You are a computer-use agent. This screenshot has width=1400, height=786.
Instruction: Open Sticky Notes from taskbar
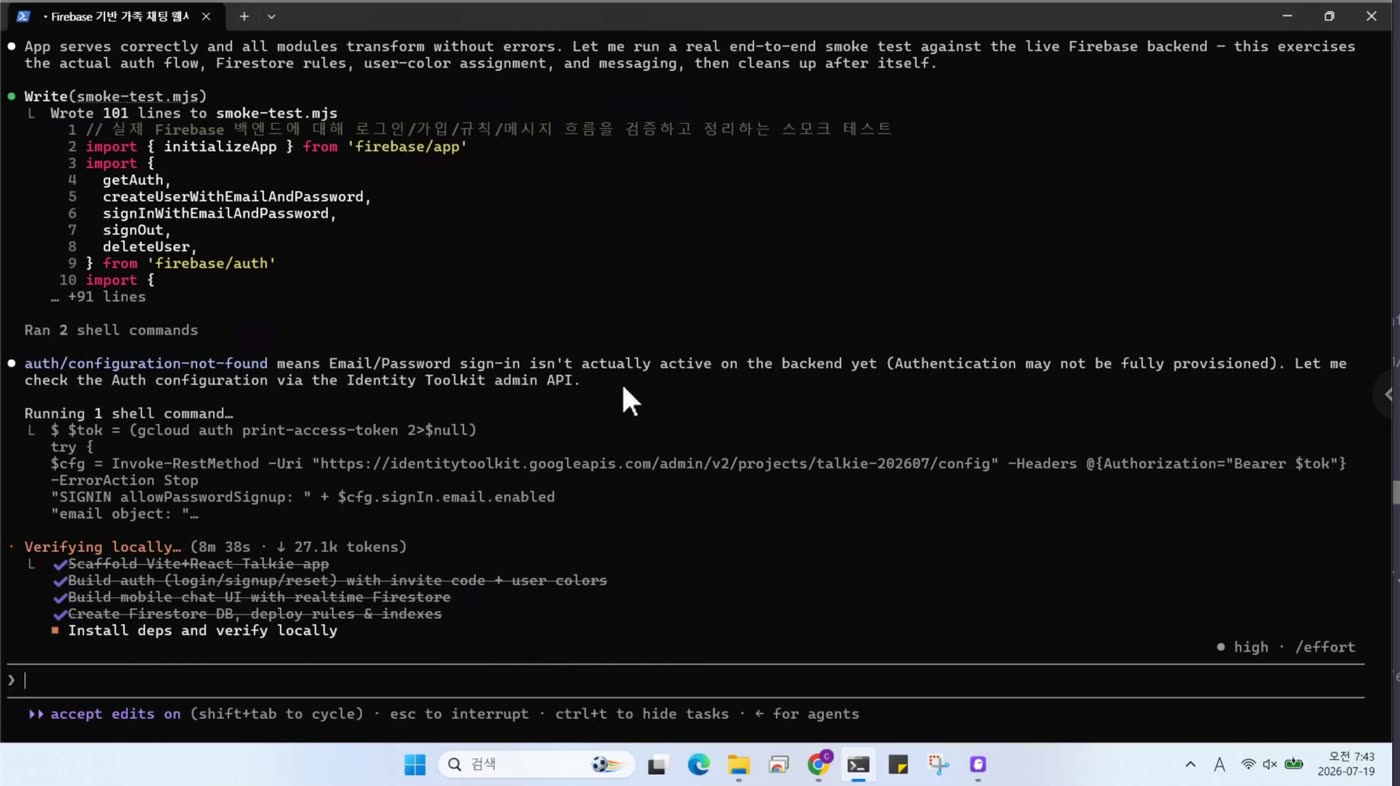(898, 765)
